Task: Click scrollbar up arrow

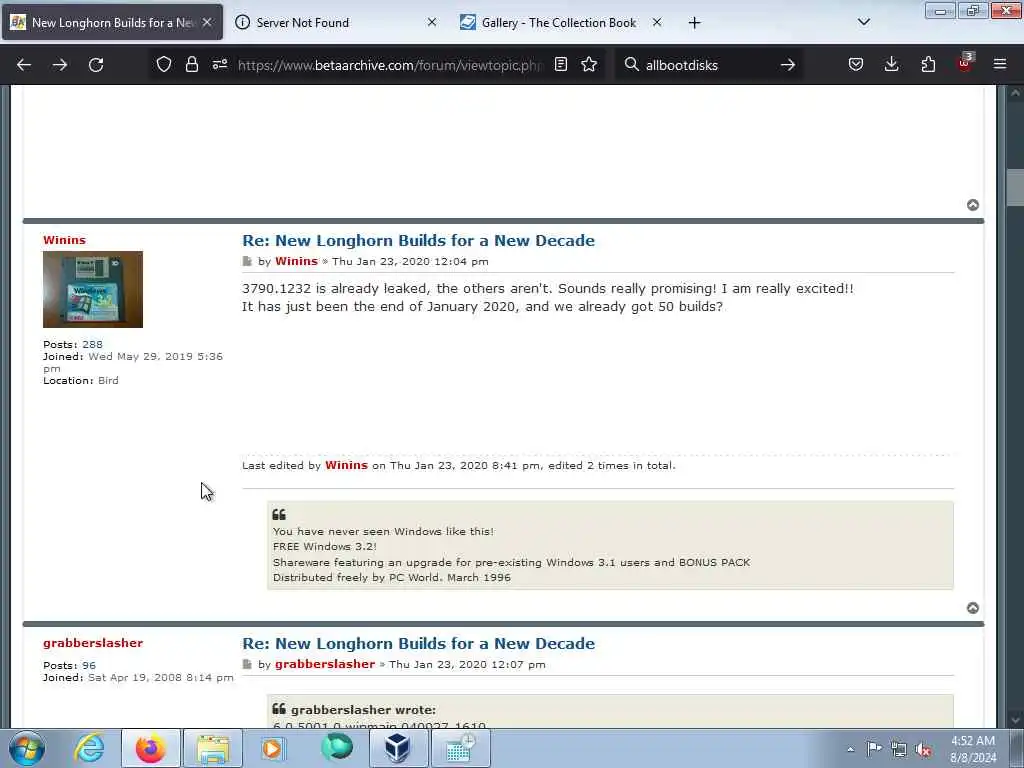Action: tap(1015, 93)
